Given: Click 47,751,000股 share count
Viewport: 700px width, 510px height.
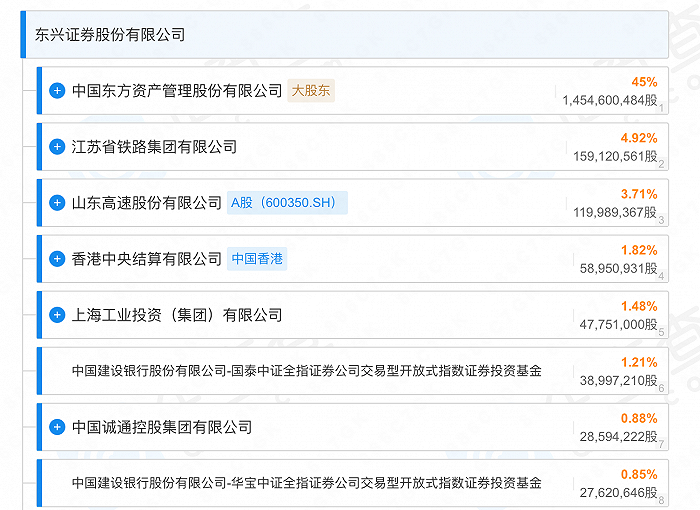Looking at the screenshot, I should tap(619, 324).
